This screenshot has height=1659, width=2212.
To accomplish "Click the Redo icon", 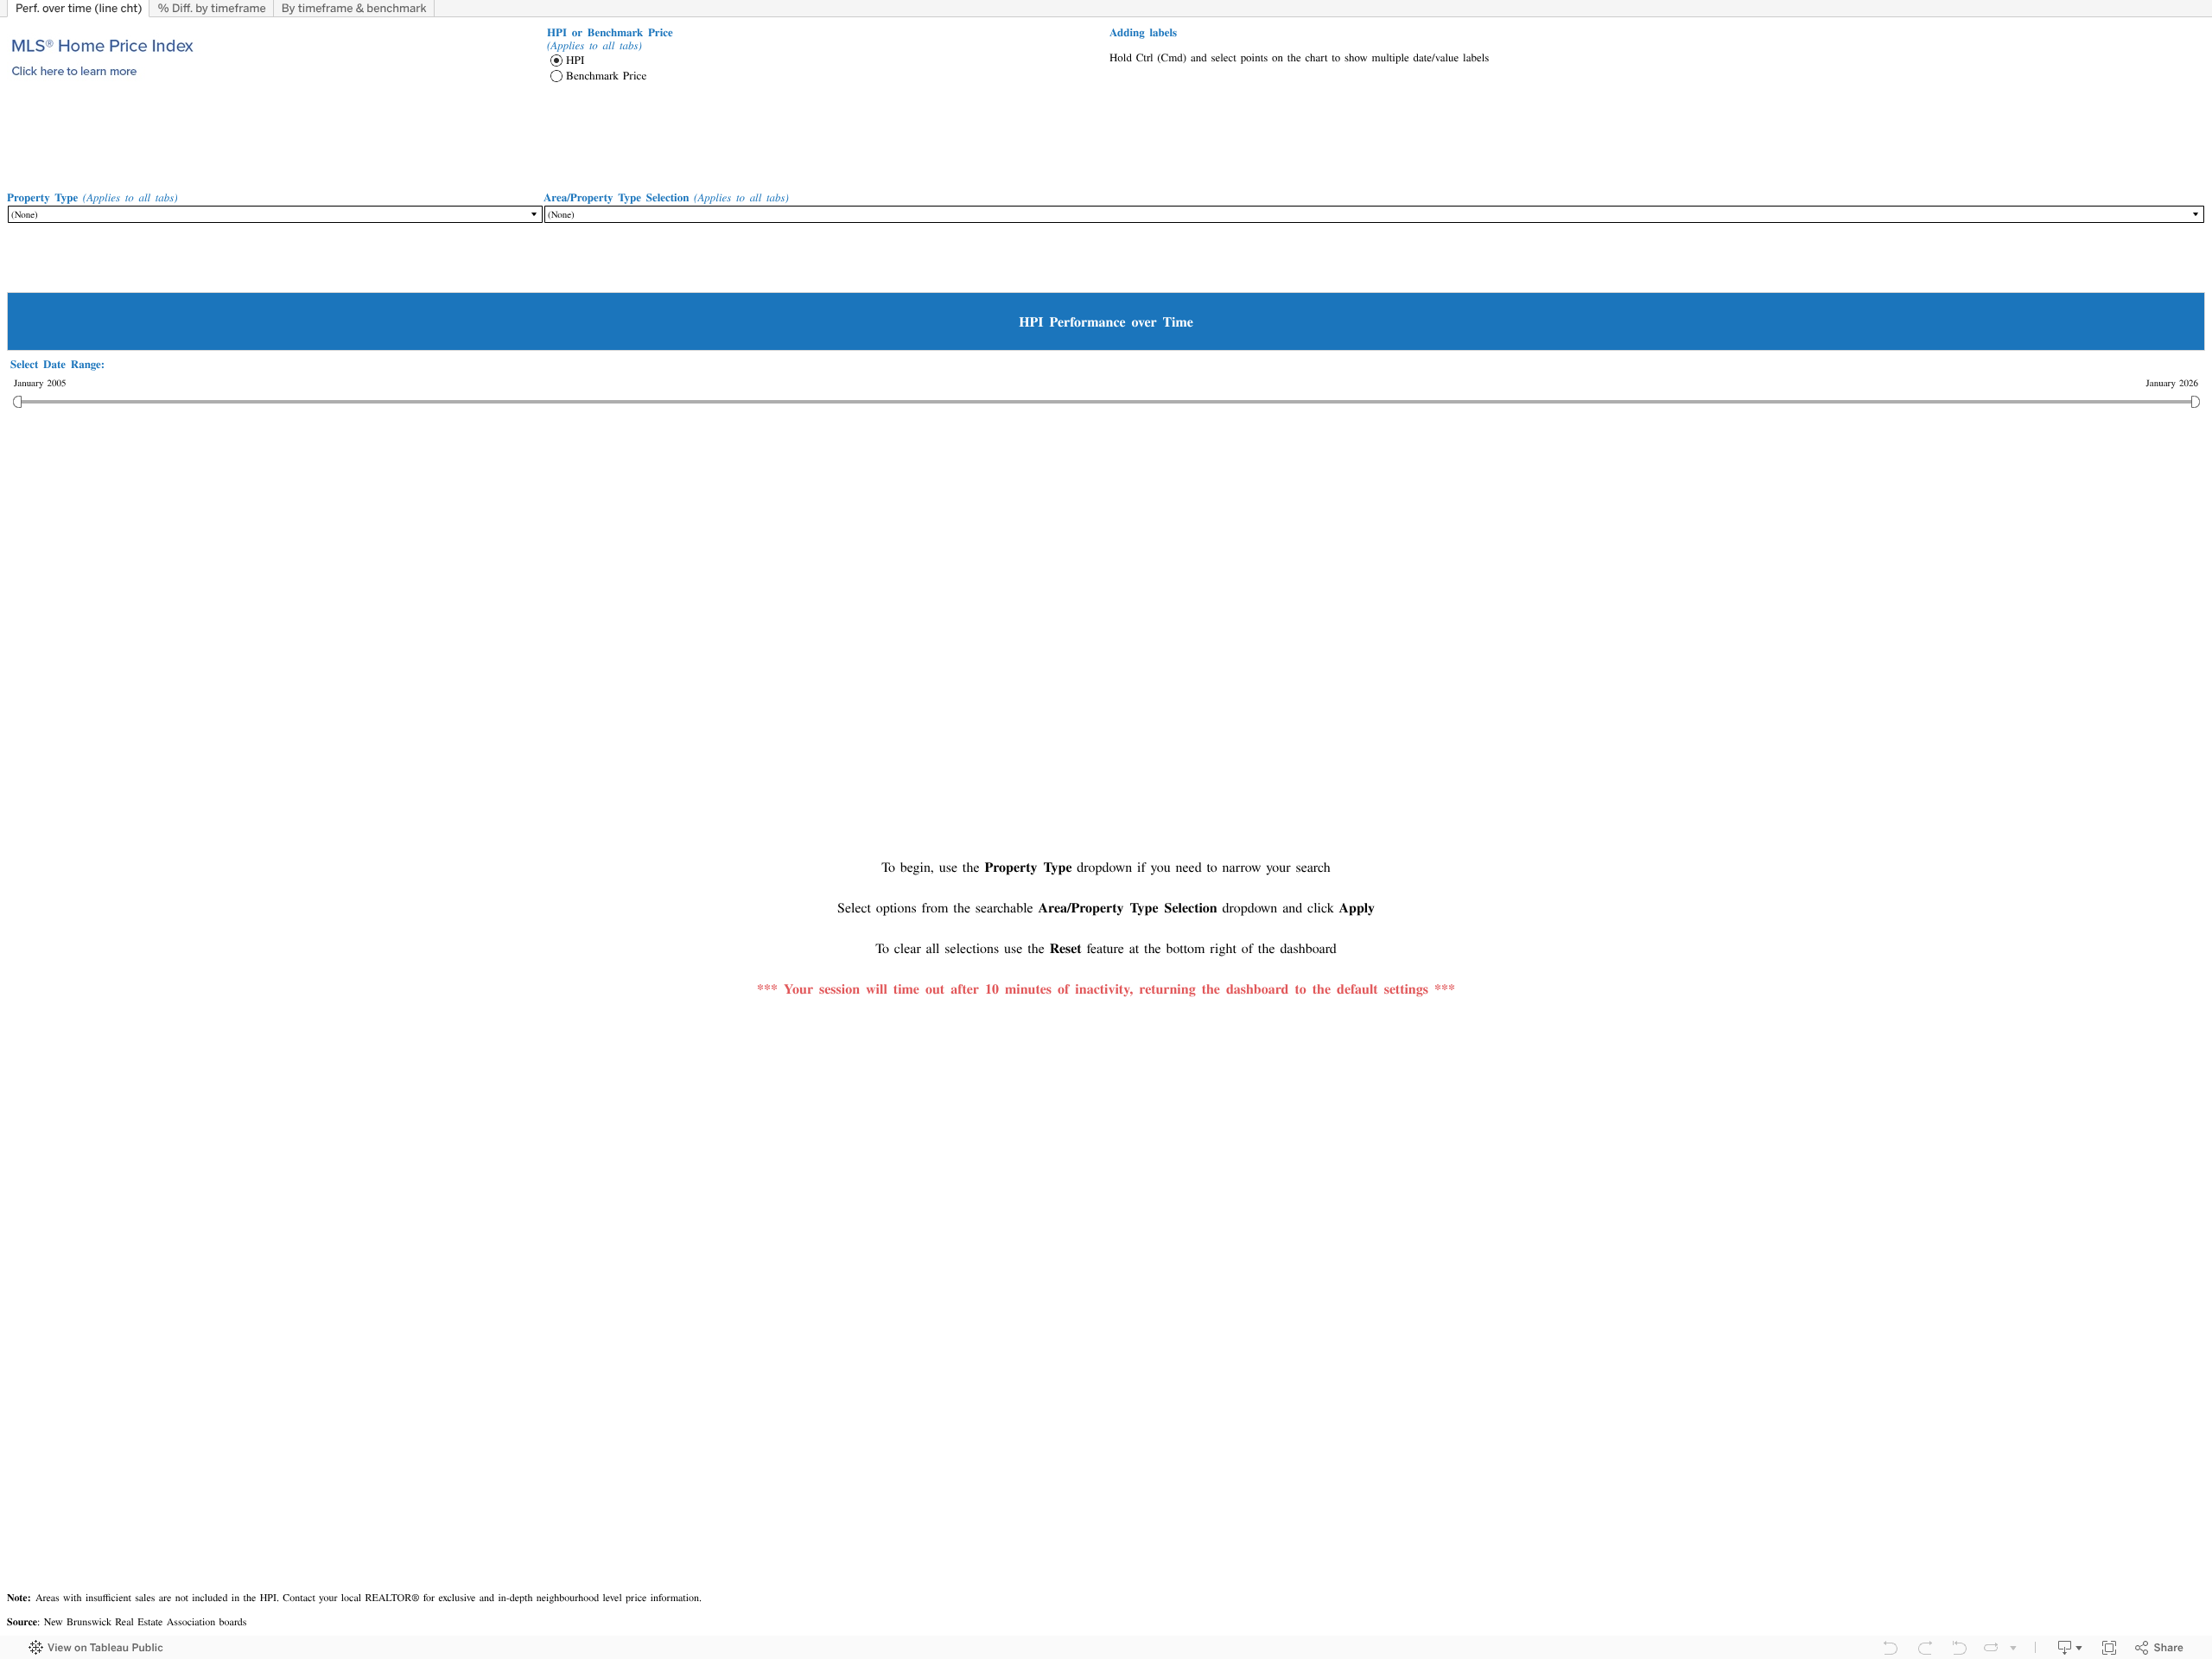I will tap(1924, 1647).
